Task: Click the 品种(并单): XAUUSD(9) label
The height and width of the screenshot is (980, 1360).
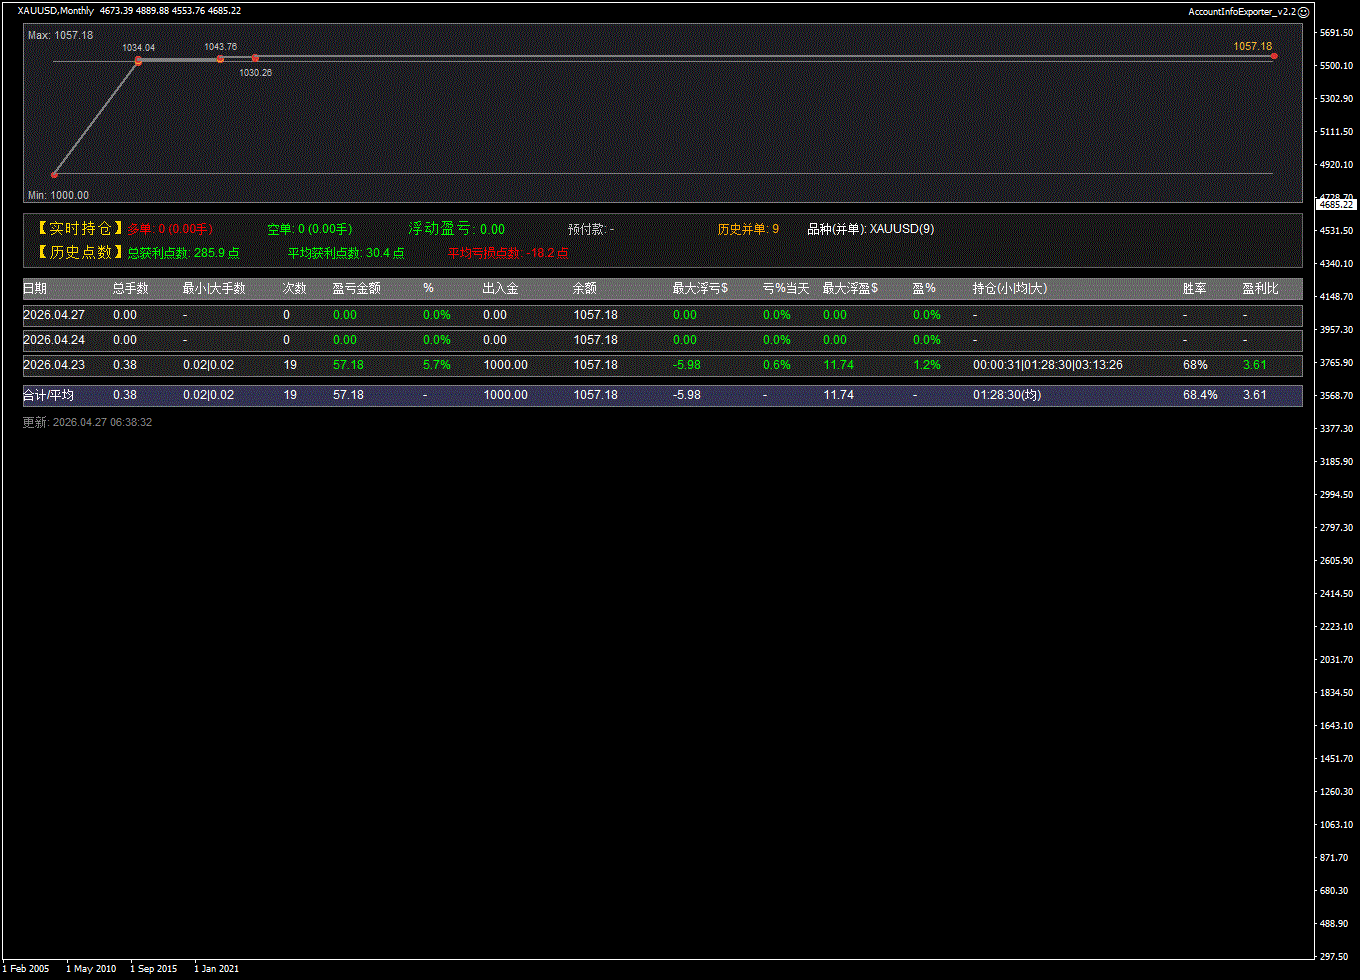Action: click(x=870, y=229)
